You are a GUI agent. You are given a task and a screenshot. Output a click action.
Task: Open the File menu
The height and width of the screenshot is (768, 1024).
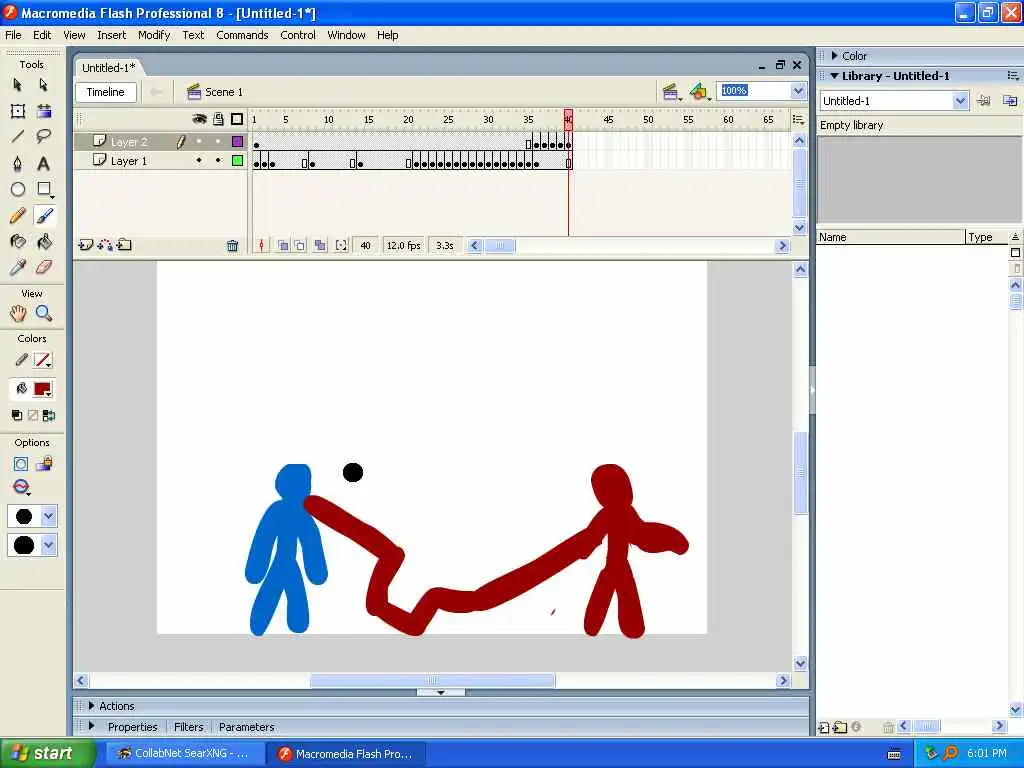(x=13, y=35)
